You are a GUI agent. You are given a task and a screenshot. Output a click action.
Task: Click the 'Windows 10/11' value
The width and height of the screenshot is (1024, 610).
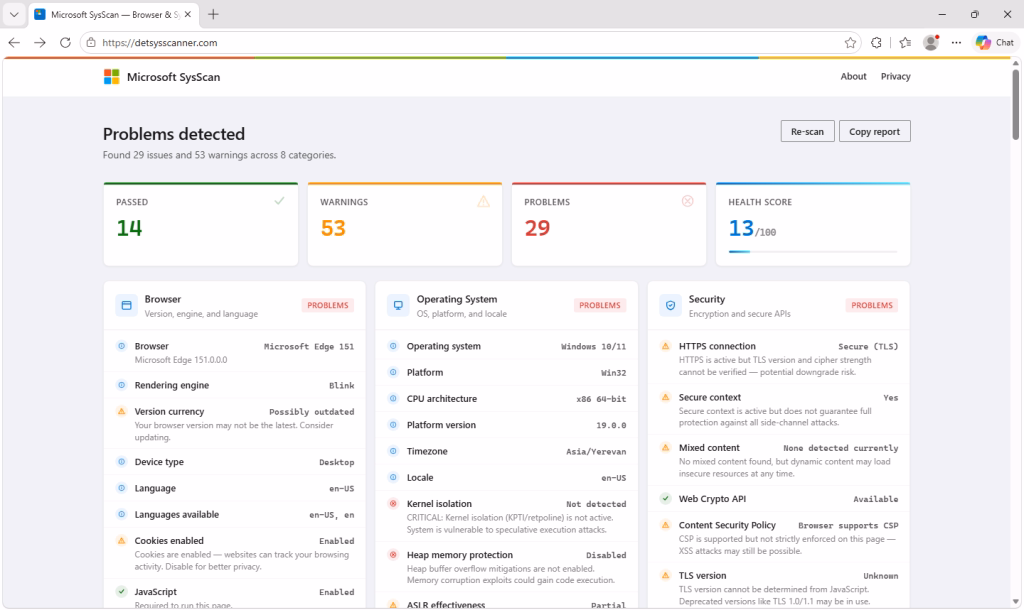[593, 347]
